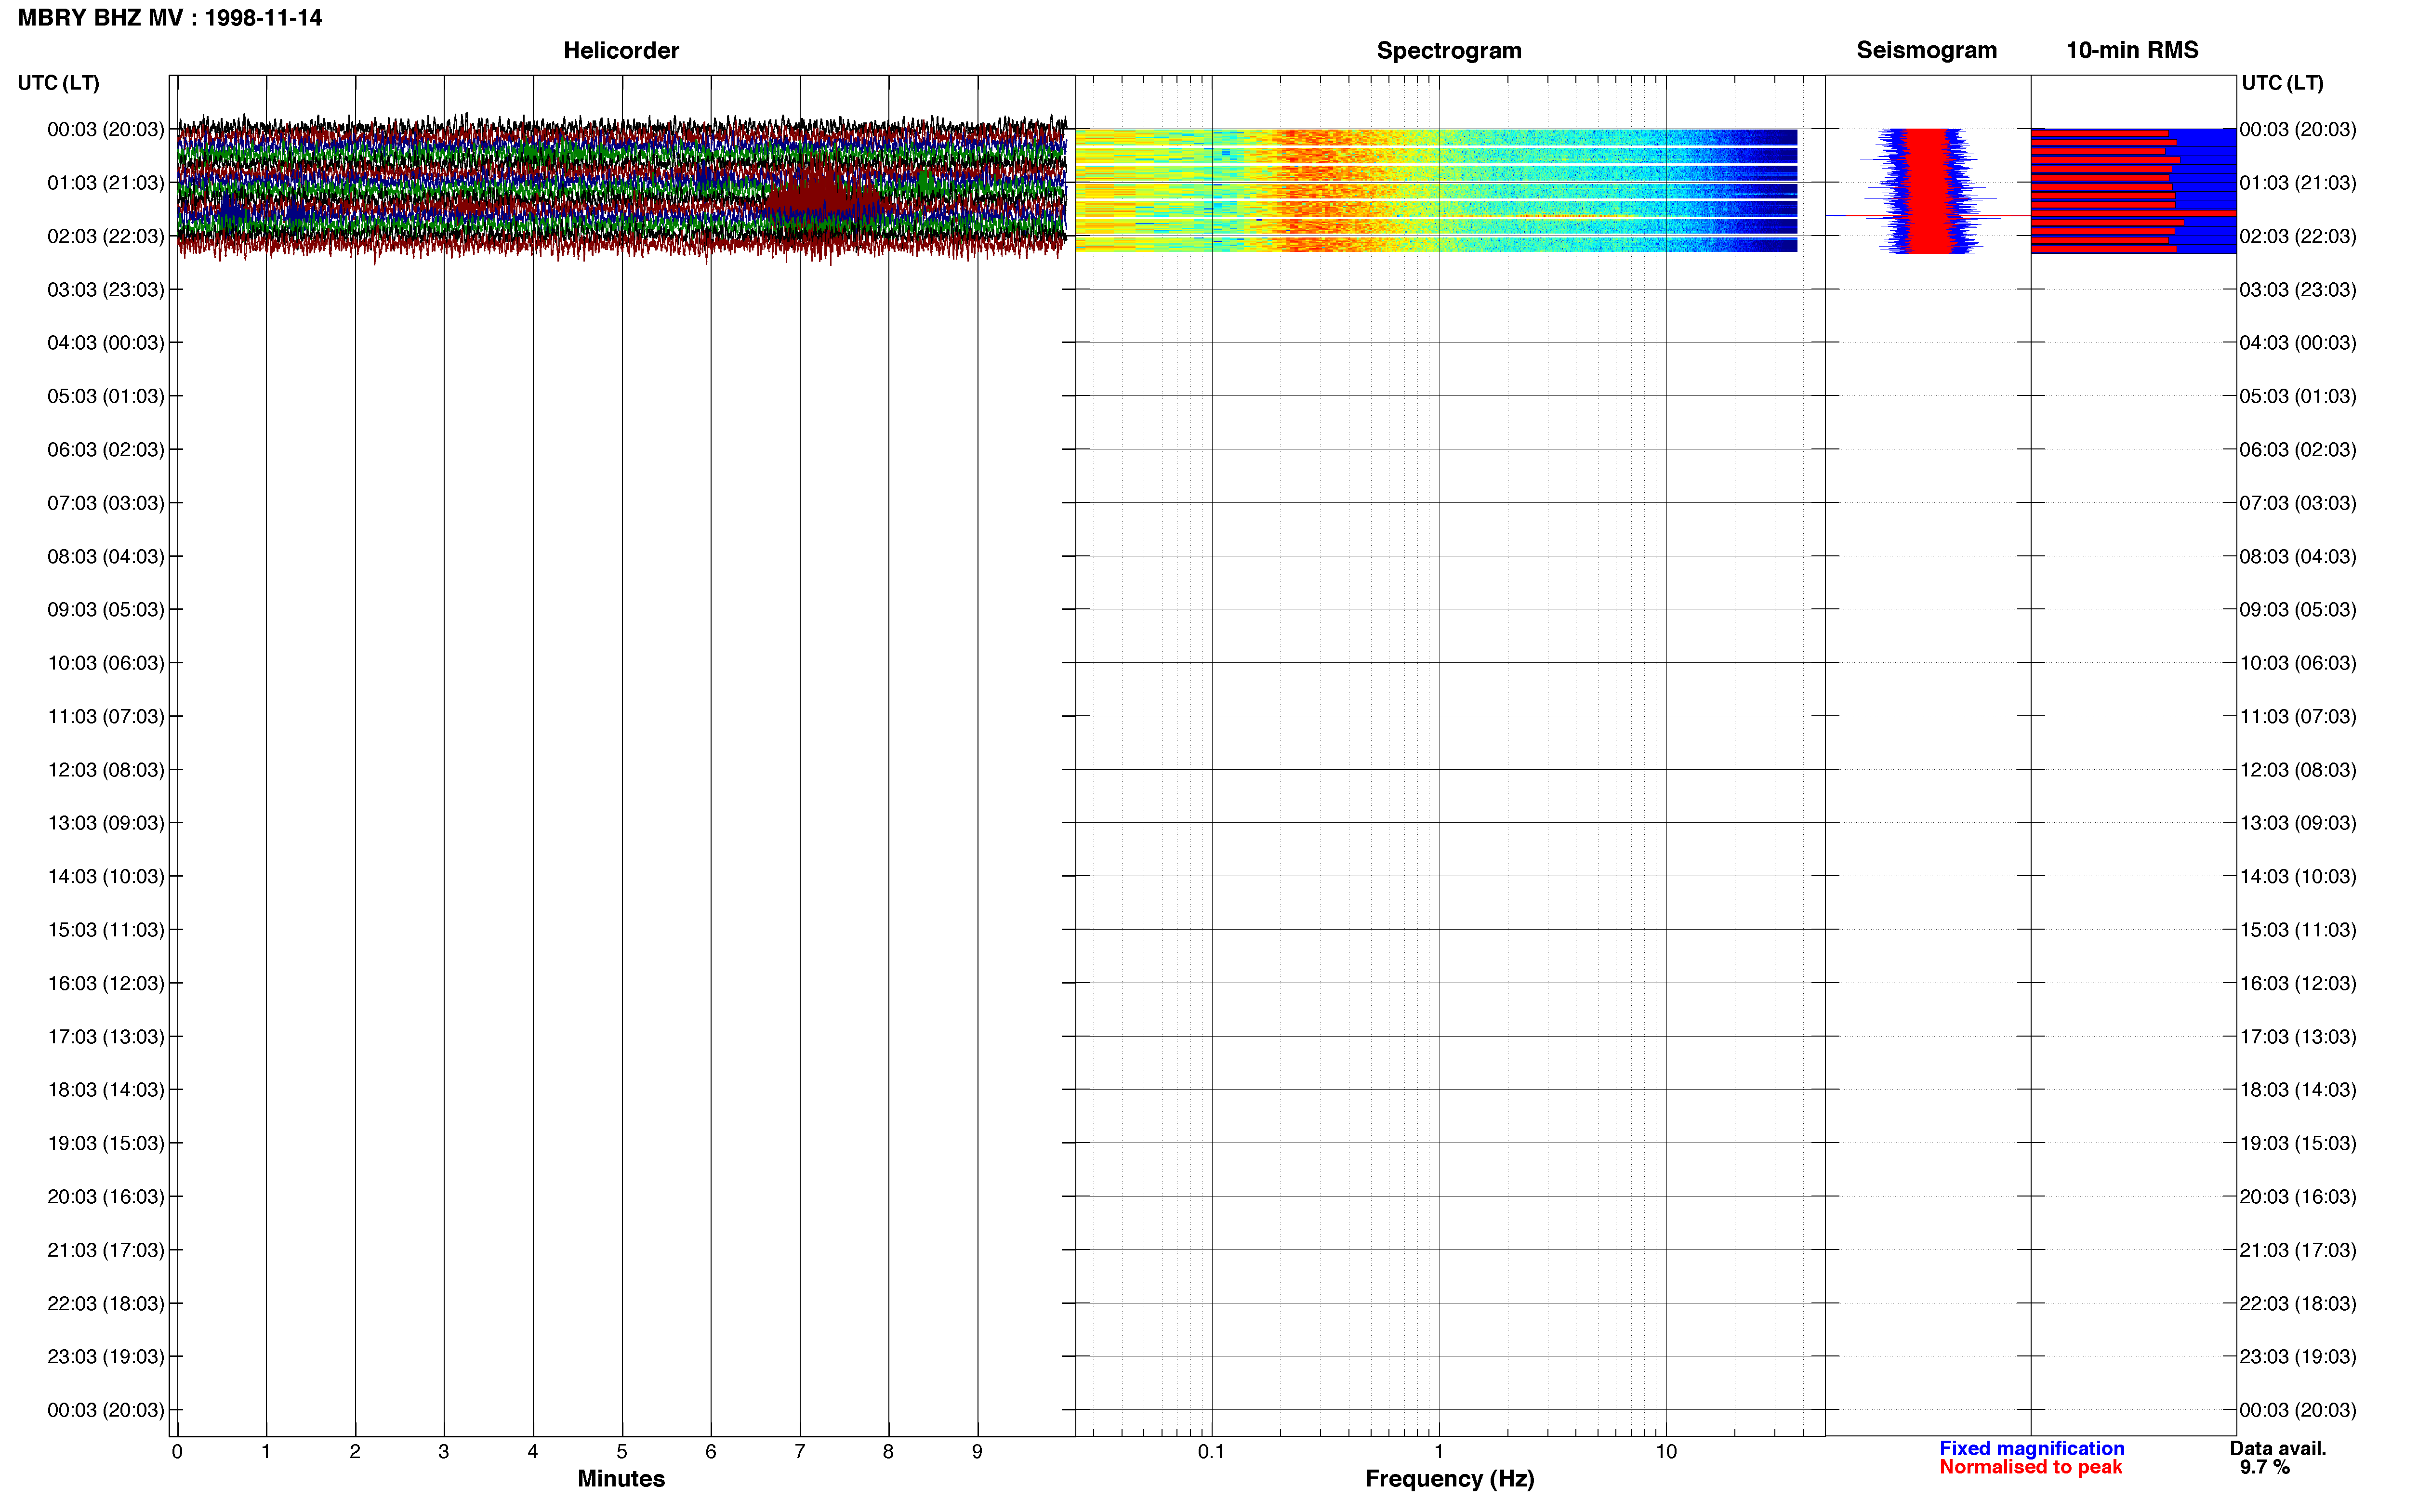
Task: Click the 'Frequency (Hz)' axis label
Action: click(1449, 1479)
